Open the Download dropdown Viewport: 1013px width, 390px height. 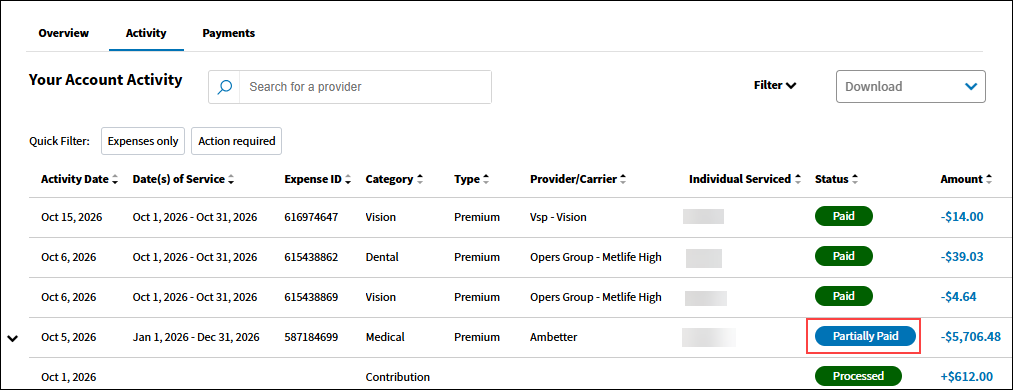coord(911,87)
